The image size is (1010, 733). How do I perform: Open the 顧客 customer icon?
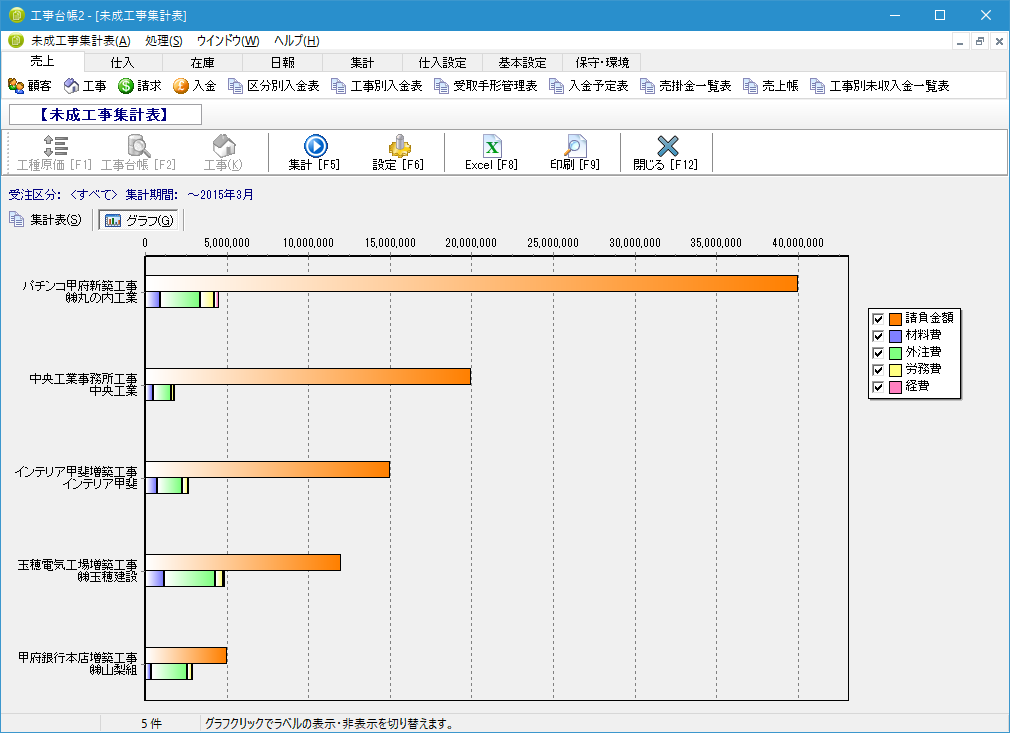30,86
